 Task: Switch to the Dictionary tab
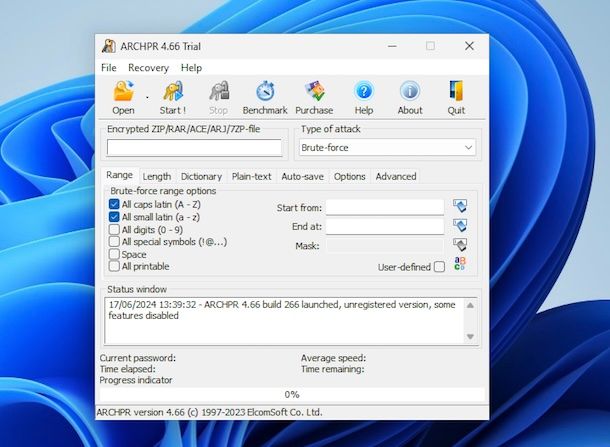click(x=201, y=177)
